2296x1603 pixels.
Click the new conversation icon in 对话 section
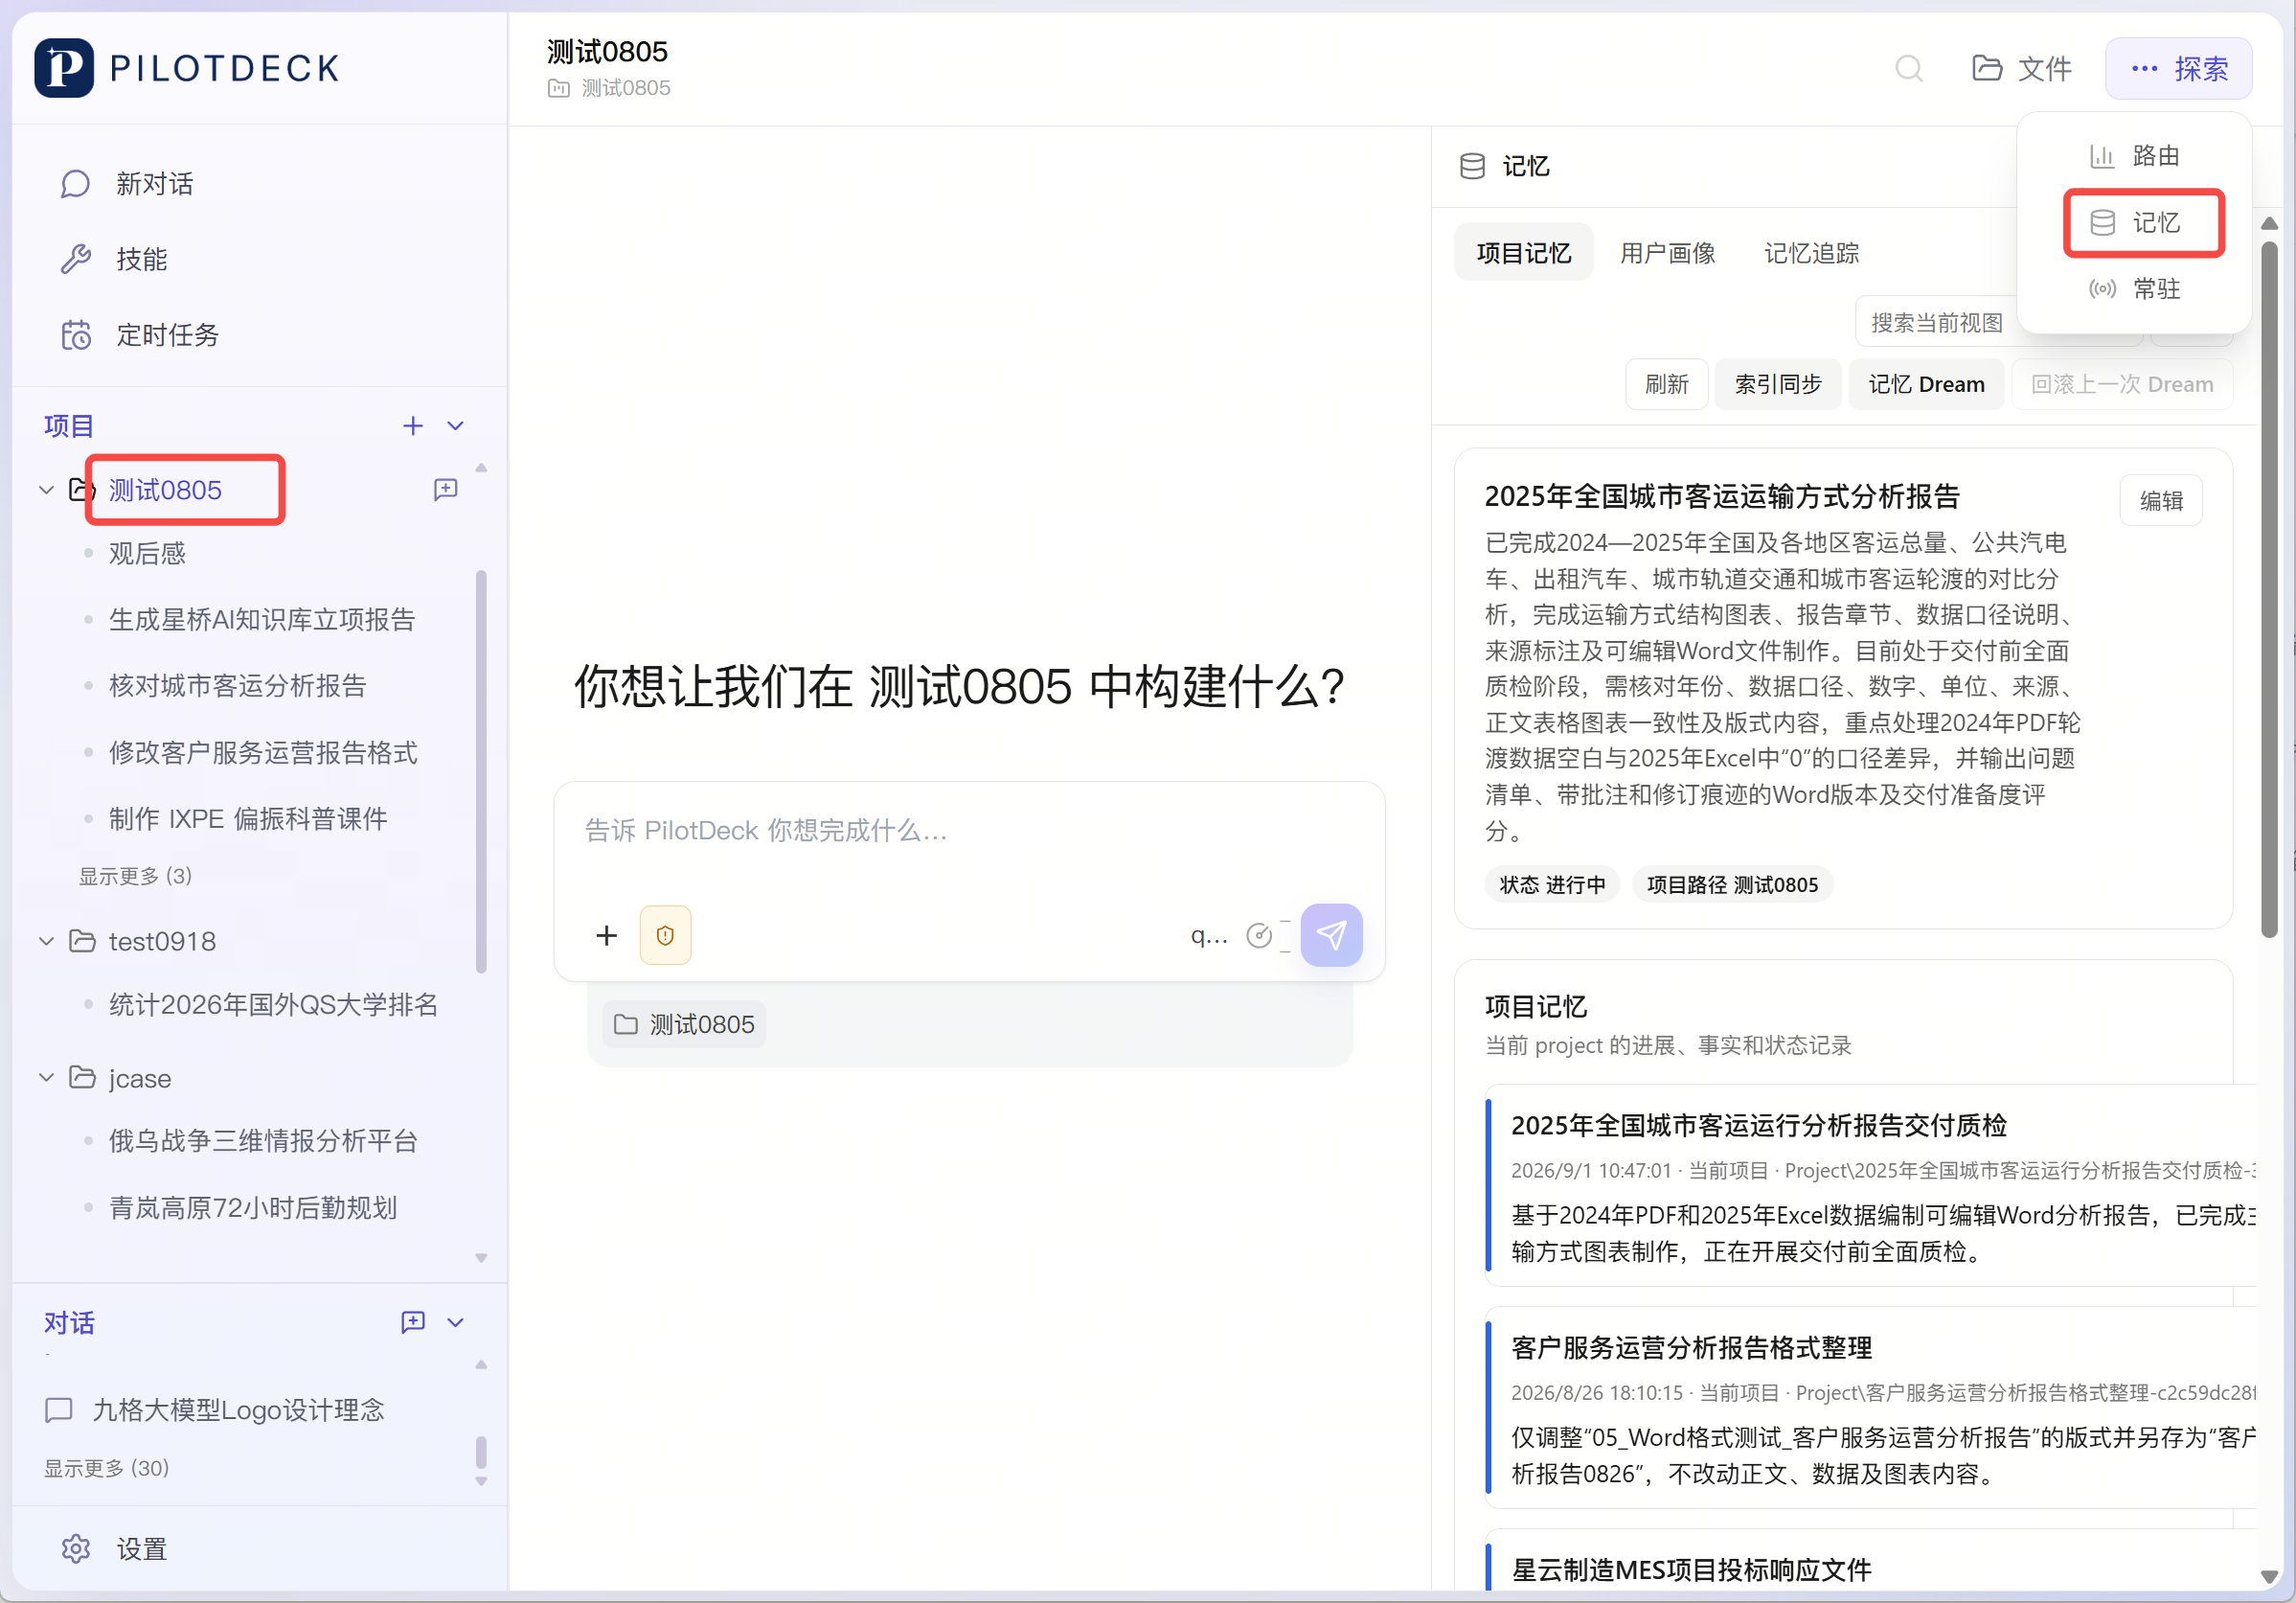[413, 1322]
